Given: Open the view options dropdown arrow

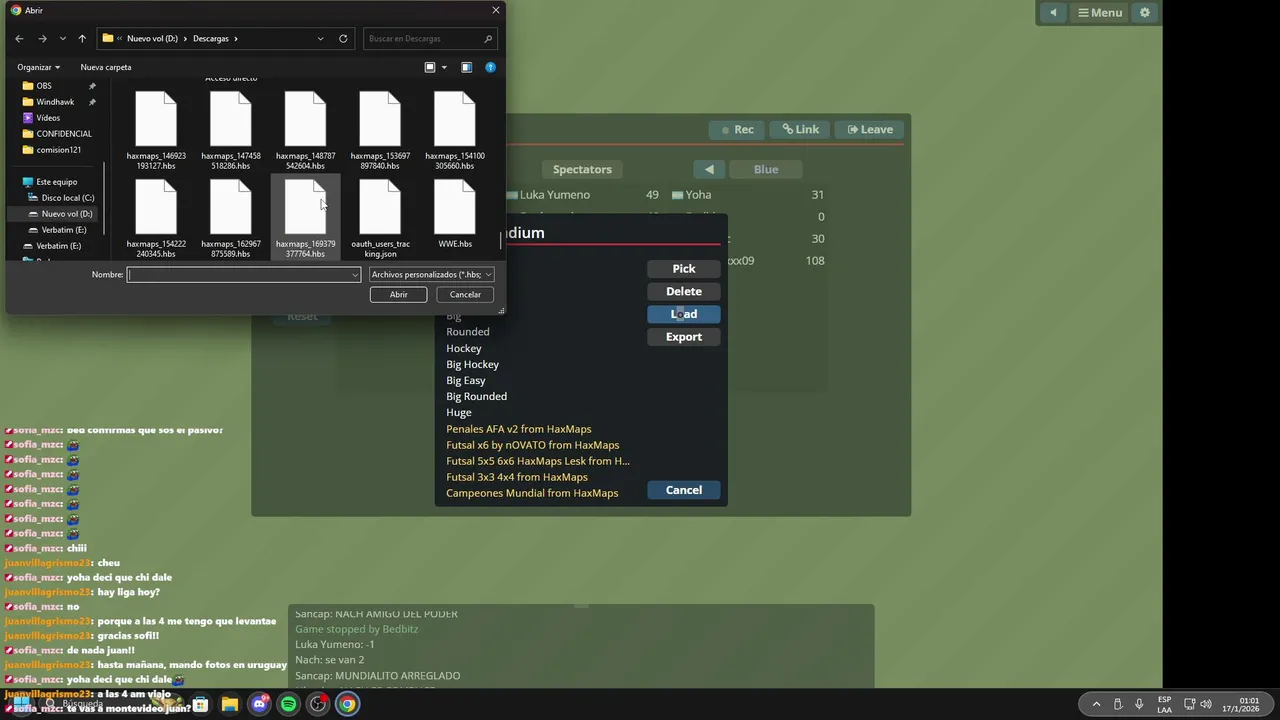Looking at the screenshot, I should (444, 67).
